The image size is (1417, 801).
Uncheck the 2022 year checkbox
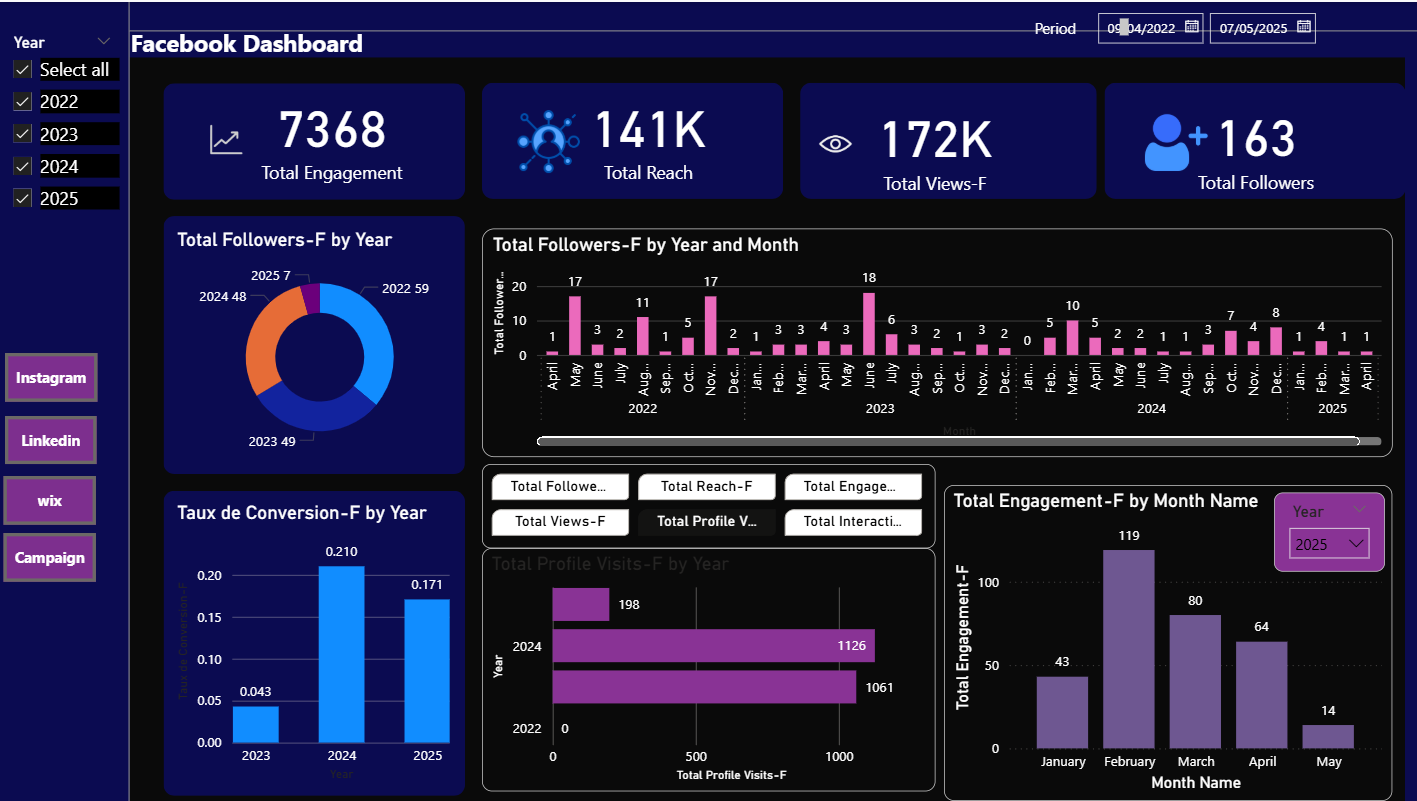[23, 102]
